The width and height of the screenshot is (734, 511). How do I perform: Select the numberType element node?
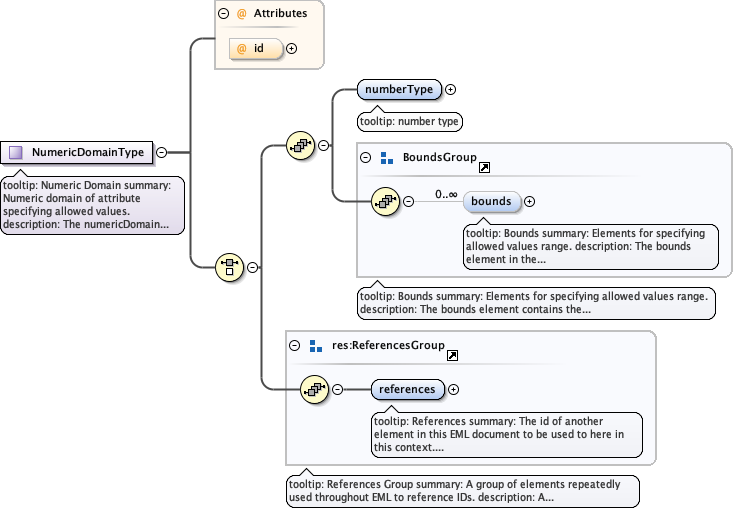(x=399, y=89)
